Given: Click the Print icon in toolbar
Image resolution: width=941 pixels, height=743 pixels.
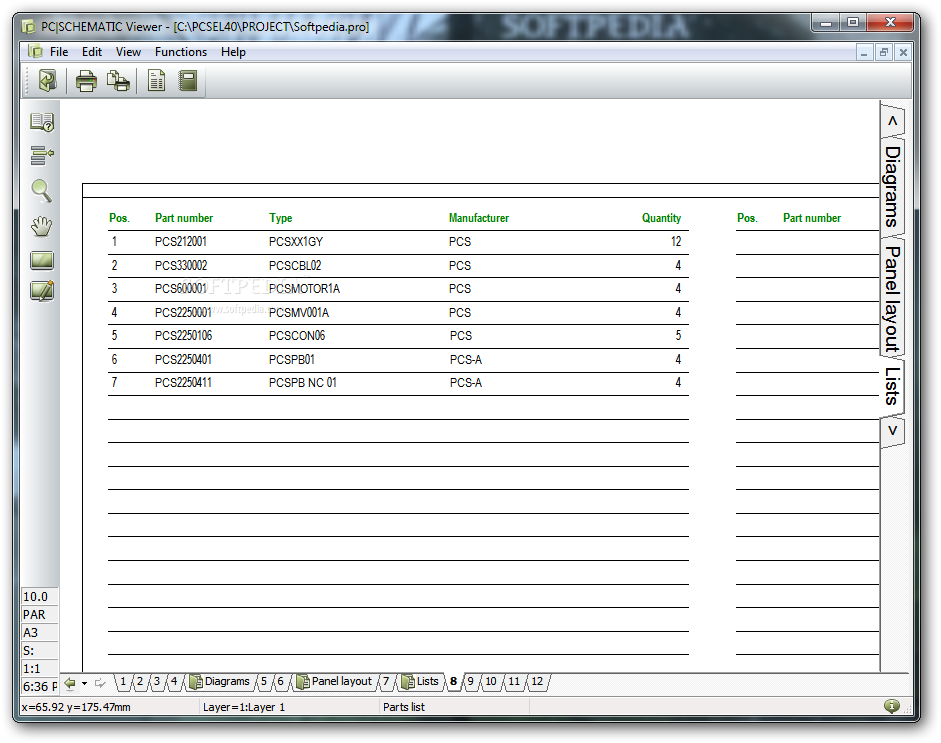Looking at the screenshot, I should (x=86, y=80).
